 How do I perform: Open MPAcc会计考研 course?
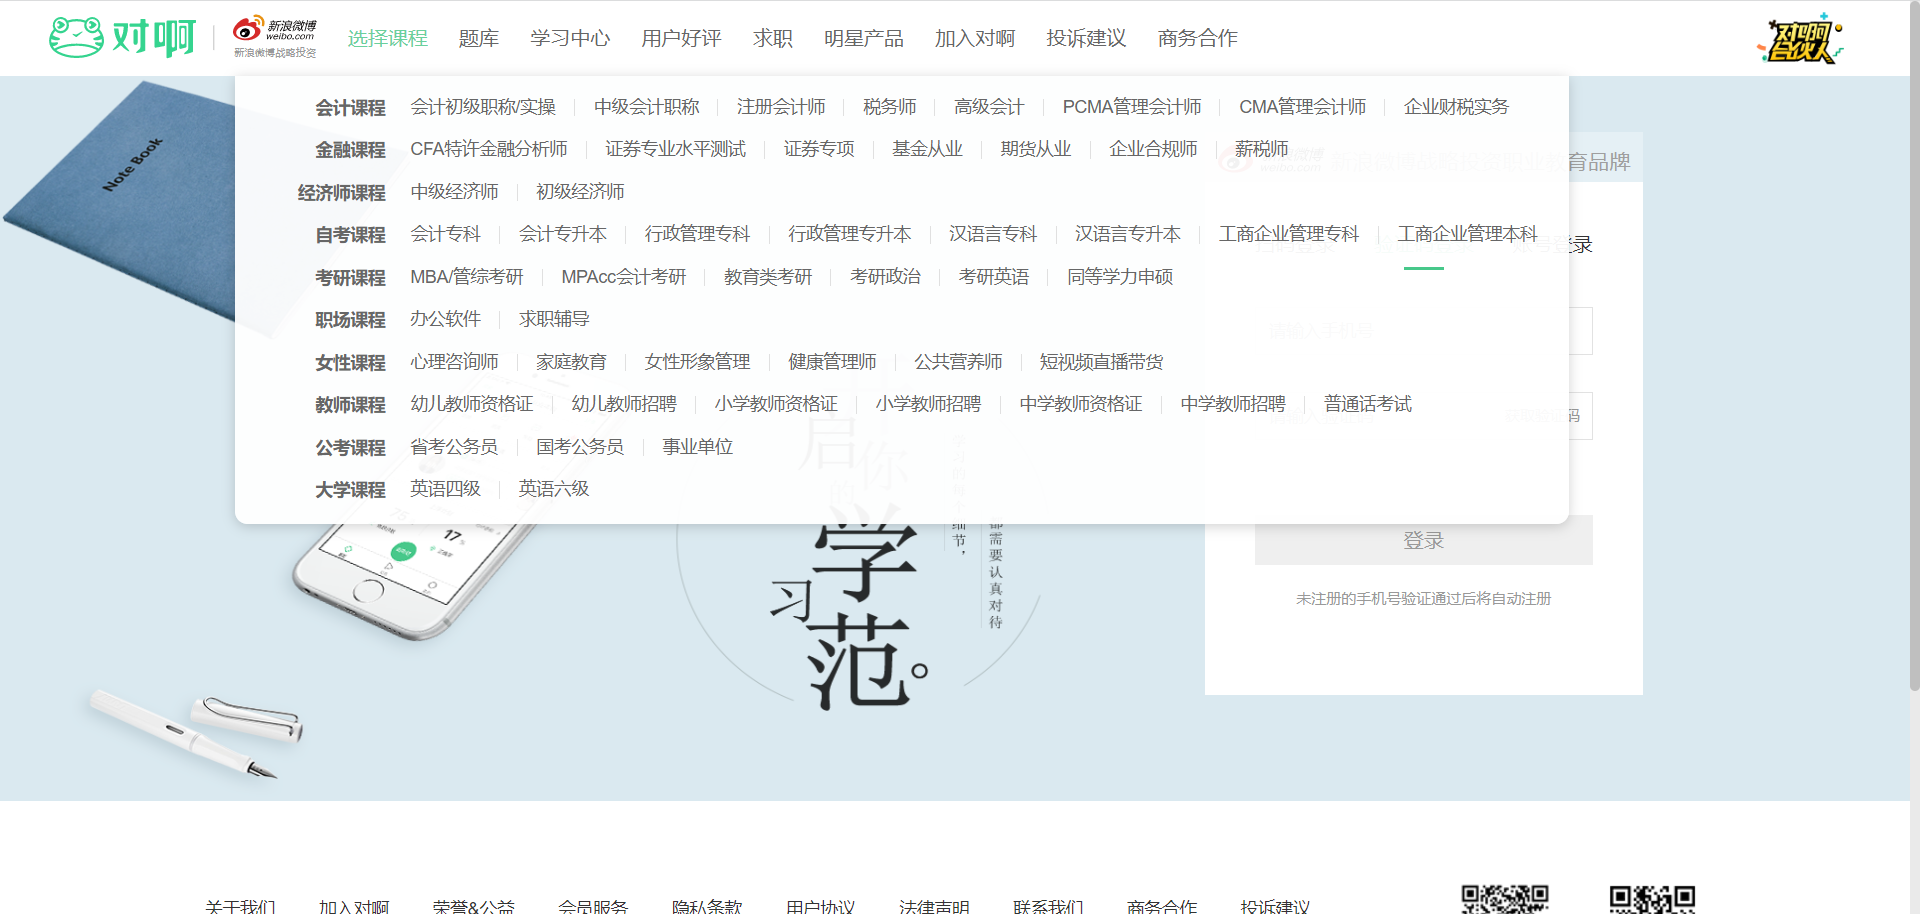[624, 277]
